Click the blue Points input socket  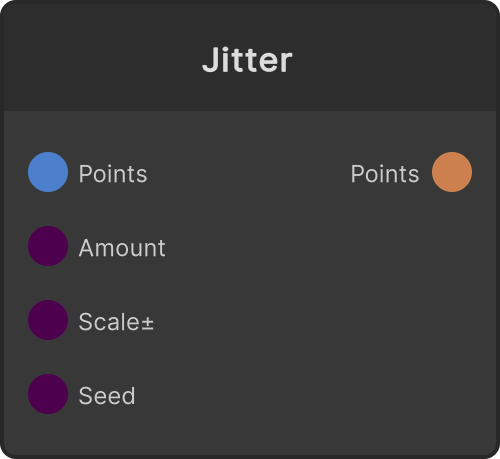tap(48, 172)
